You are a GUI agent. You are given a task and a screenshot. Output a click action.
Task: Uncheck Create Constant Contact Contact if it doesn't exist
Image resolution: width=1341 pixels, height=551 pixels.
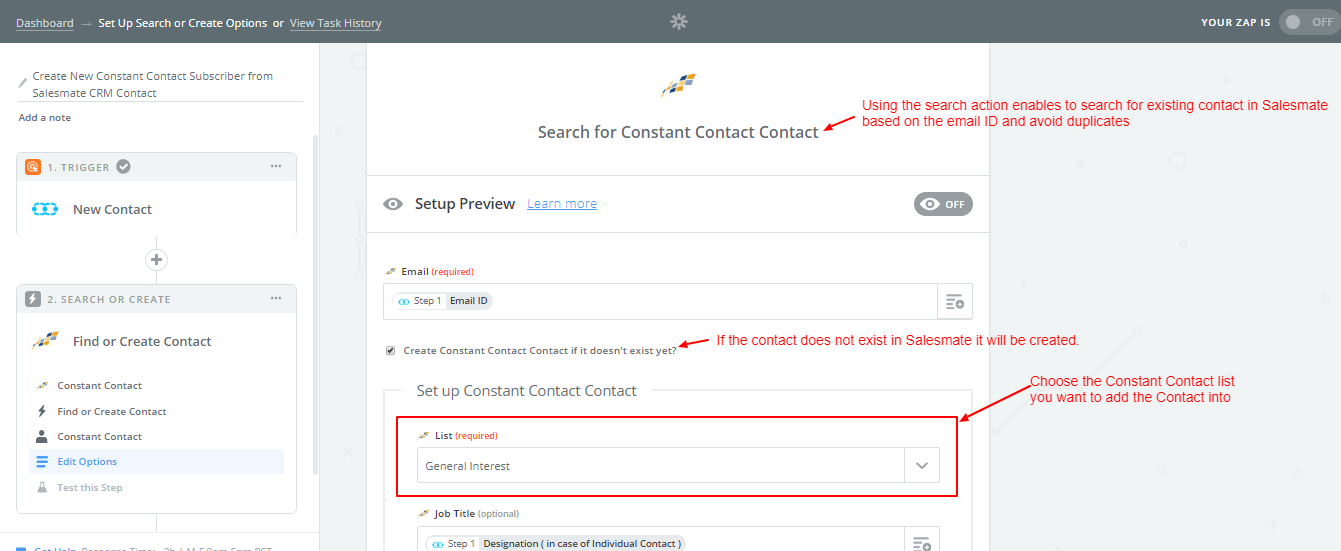[x=390, y=350]
